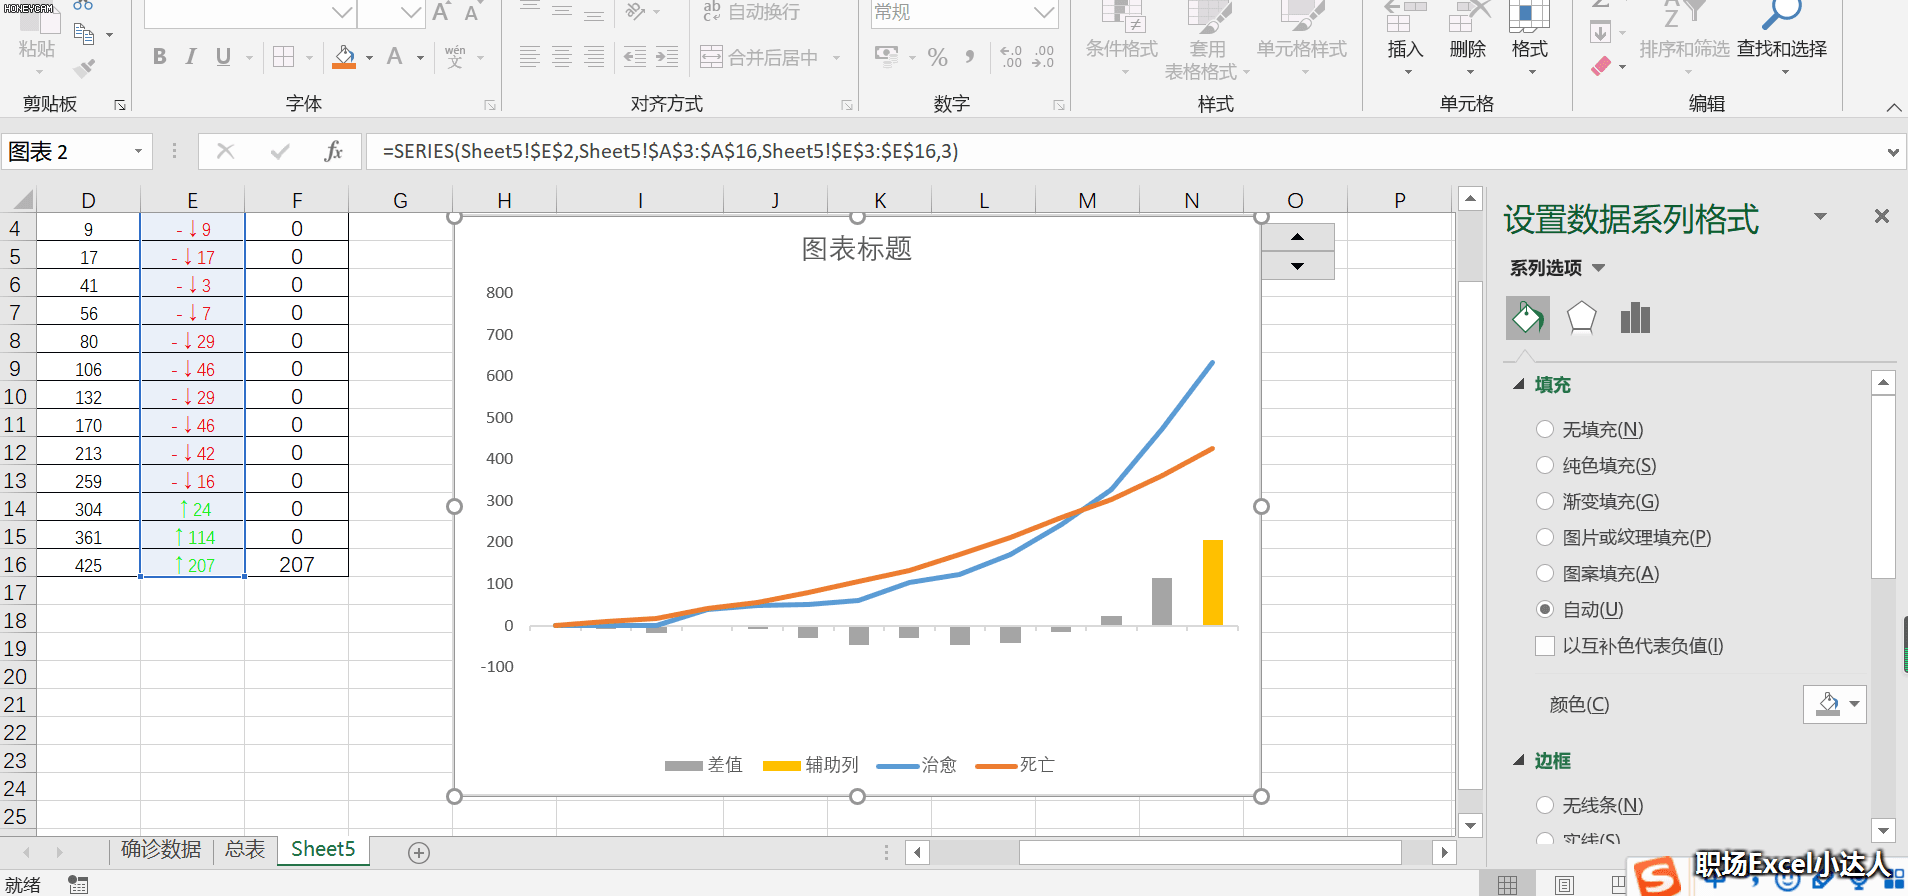Open the 查找和选择 menu
This screenshot has width=1908, height=896.
click(x=1782, y=40)
